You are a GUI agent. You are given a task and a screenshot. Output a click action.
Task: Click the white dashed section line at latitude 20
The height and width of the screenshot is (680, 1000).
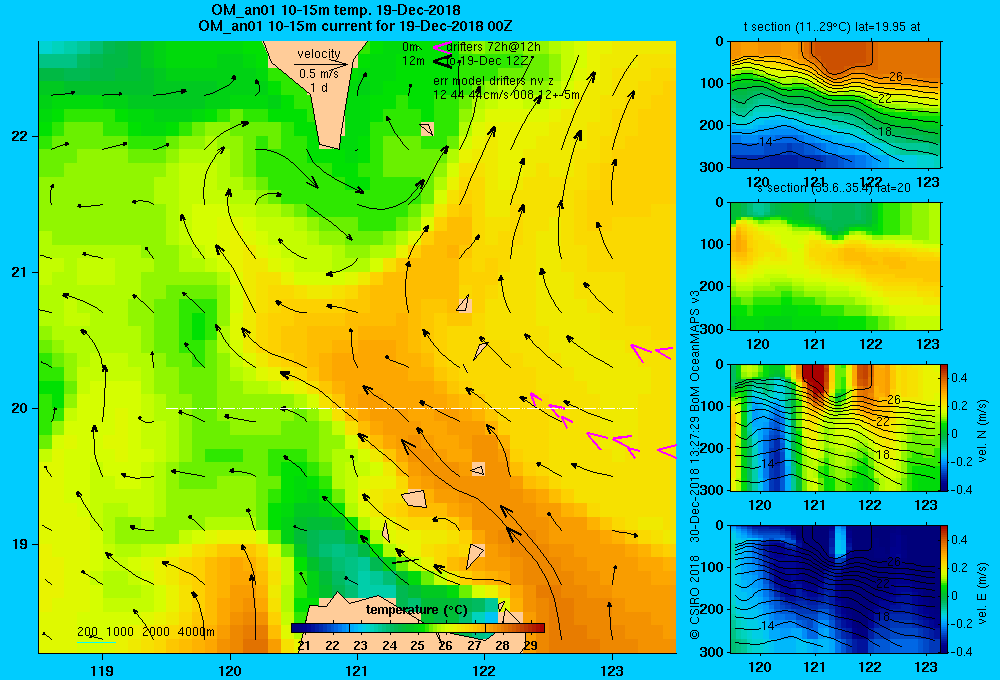(401, 408)
